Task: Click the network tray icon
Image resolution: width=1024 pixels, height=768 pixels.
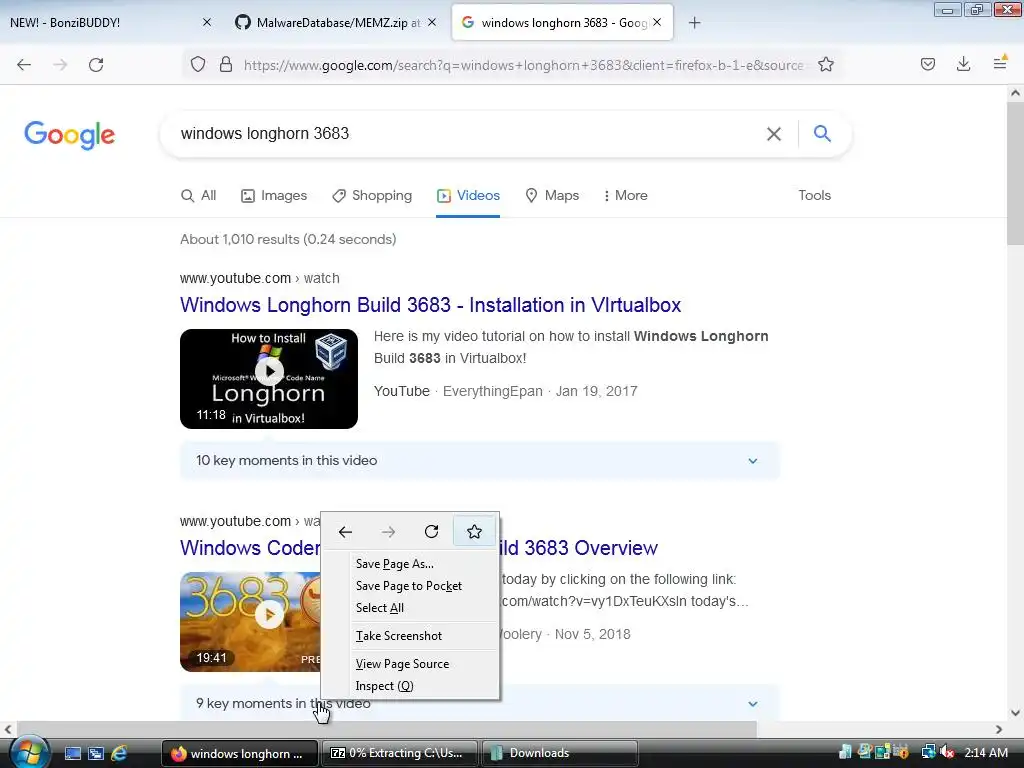Action: [928, 752]
